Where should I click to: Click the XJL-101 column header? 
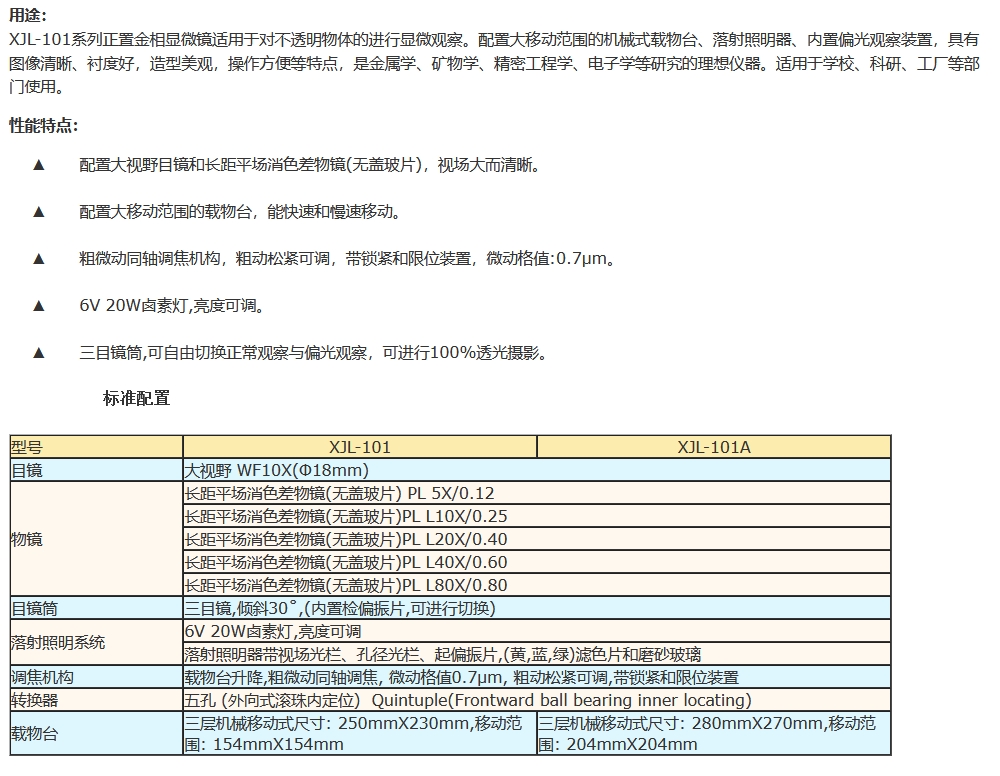click(x=360, y=447)
